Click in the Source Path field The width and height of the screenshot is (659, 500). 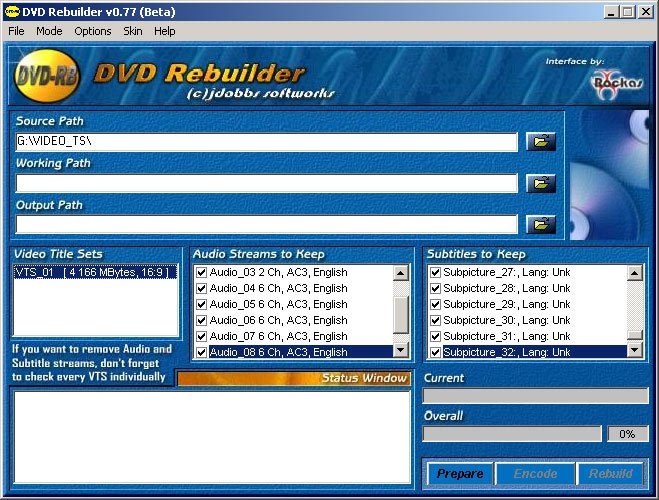click(266, 142)
